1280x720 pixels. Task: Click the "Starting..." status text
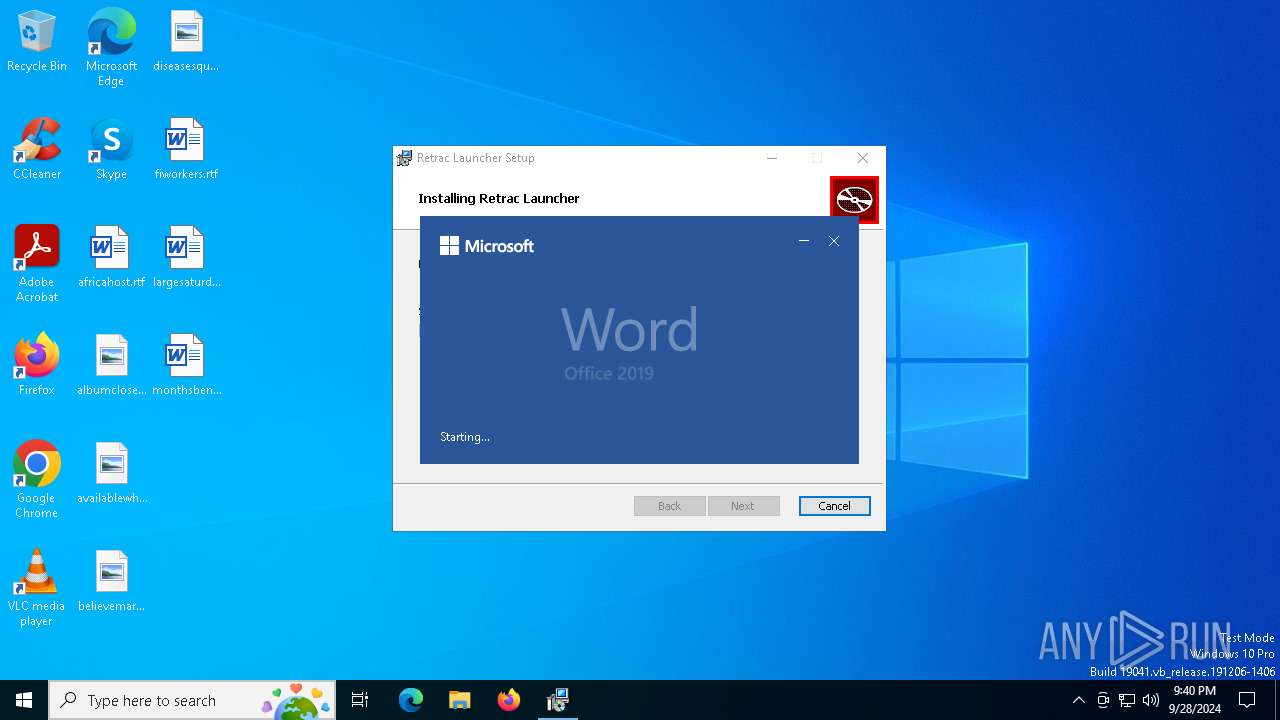pos(465,437)
